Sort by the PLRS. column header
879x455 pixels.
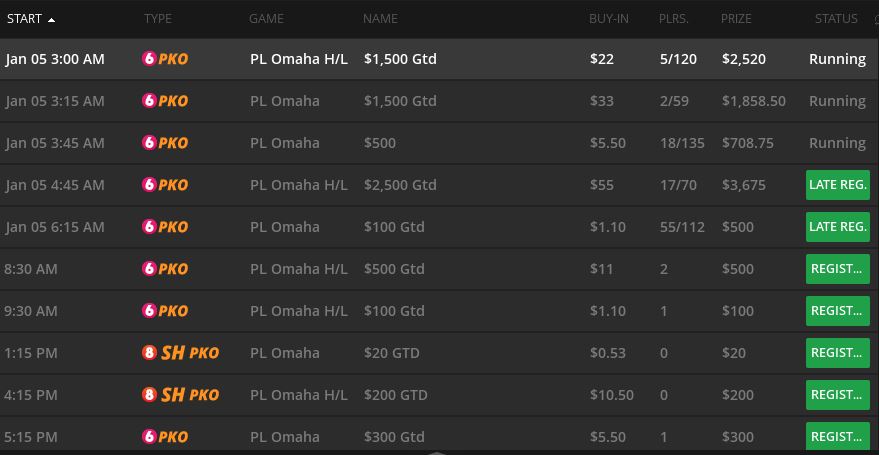coord(674,18)
